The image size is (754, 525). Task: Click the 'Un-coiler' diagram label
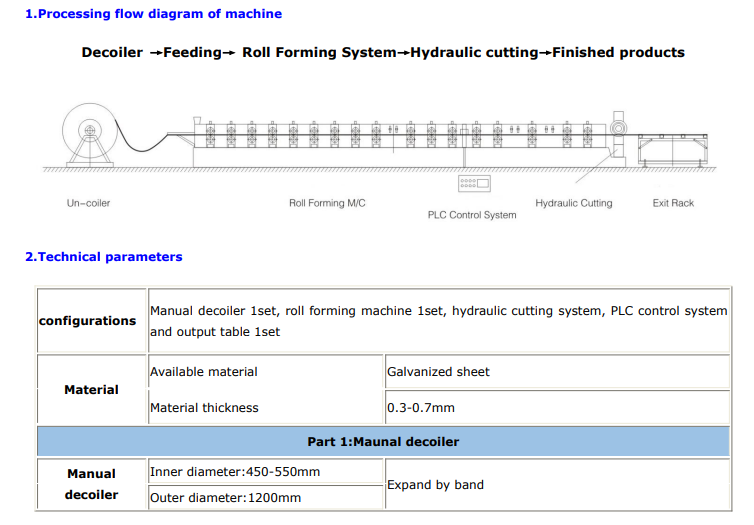pos(88,203)
